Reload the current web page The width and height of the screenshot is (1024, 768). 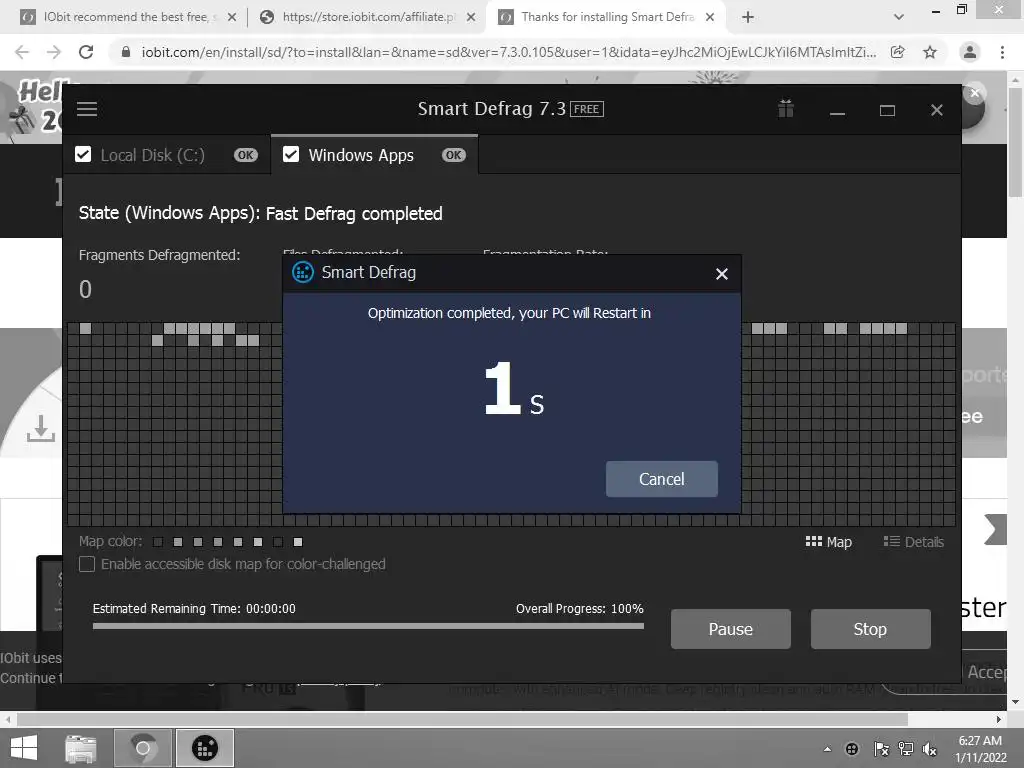point(86,52)
